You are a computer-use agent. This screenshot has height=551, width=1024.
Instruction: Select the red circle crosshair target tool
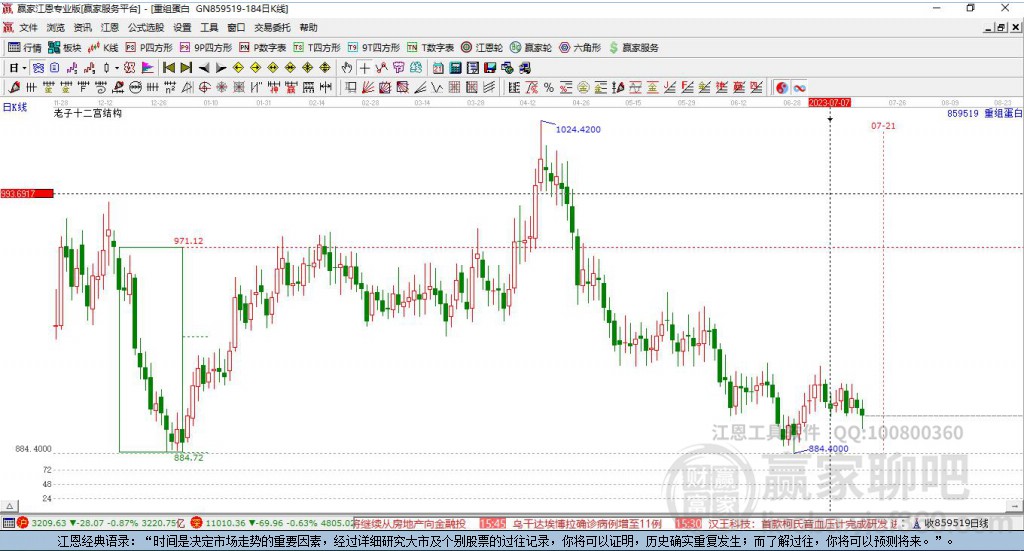tap(204, 87)
